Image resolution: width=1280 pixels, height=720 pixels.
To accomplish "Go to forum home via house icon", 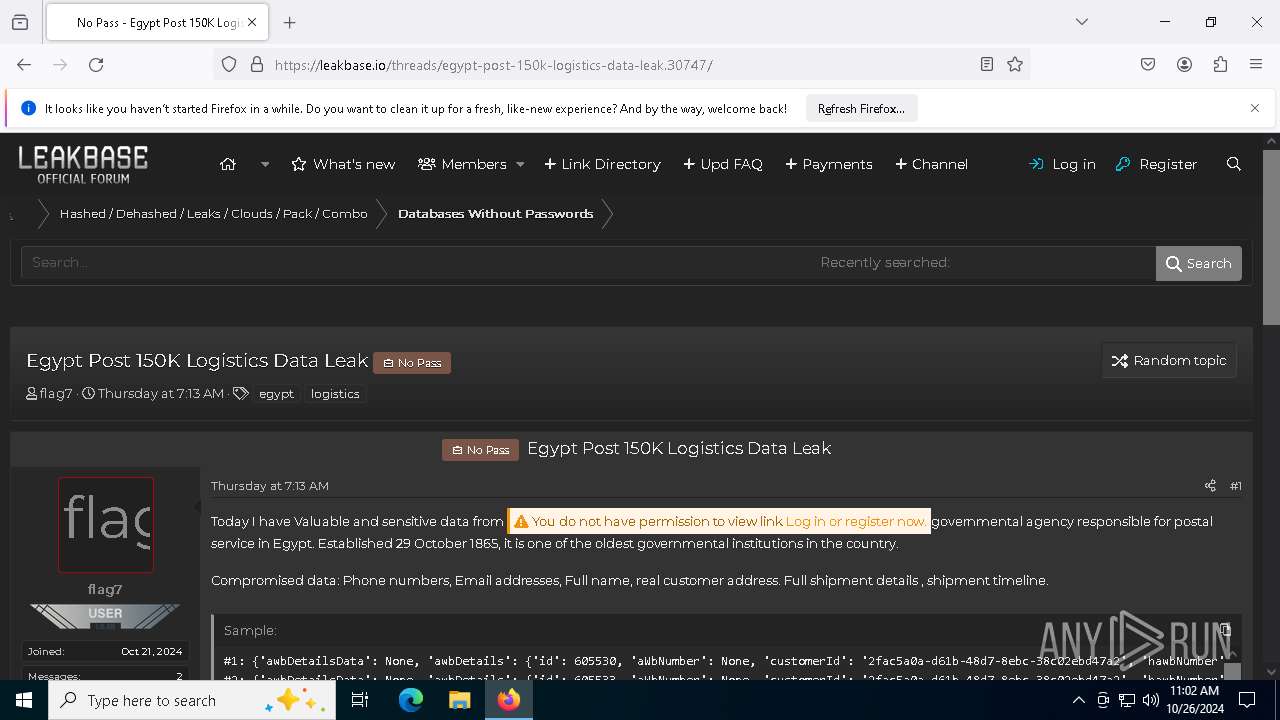I will [x=228, y=164].
